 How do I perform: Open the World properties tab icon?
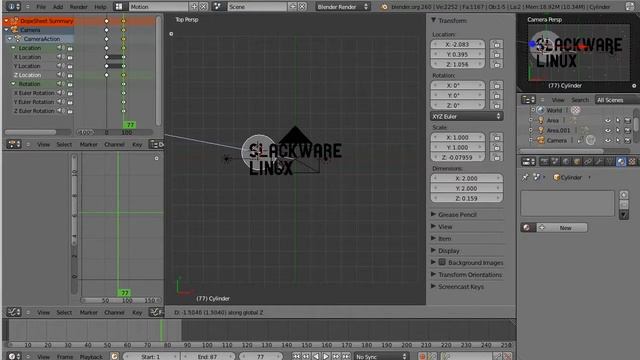tap(566, 162)
